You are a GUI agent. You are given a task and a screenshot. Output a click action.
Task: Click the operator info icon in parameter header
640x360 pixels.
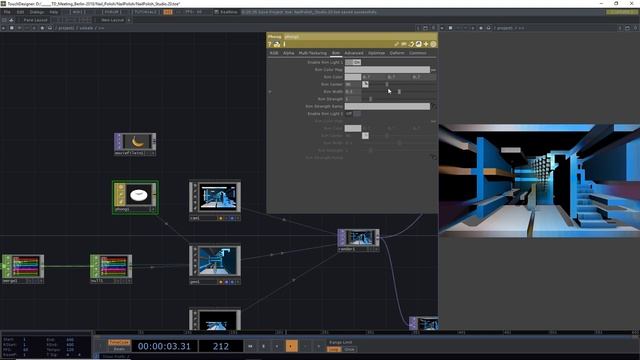(284, 44)
